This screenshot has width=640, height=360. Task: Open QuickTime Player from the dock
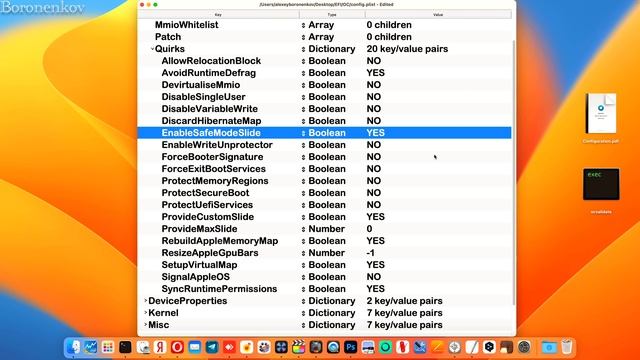[x=333, y=347]
